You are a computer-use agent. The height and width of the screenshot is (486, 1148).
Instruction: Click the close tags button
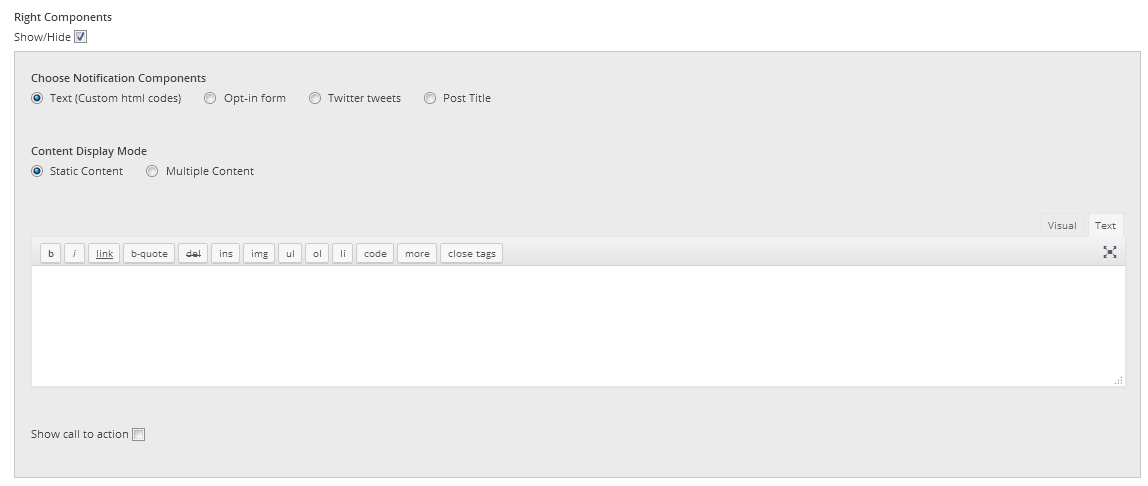tap(472, 253)
